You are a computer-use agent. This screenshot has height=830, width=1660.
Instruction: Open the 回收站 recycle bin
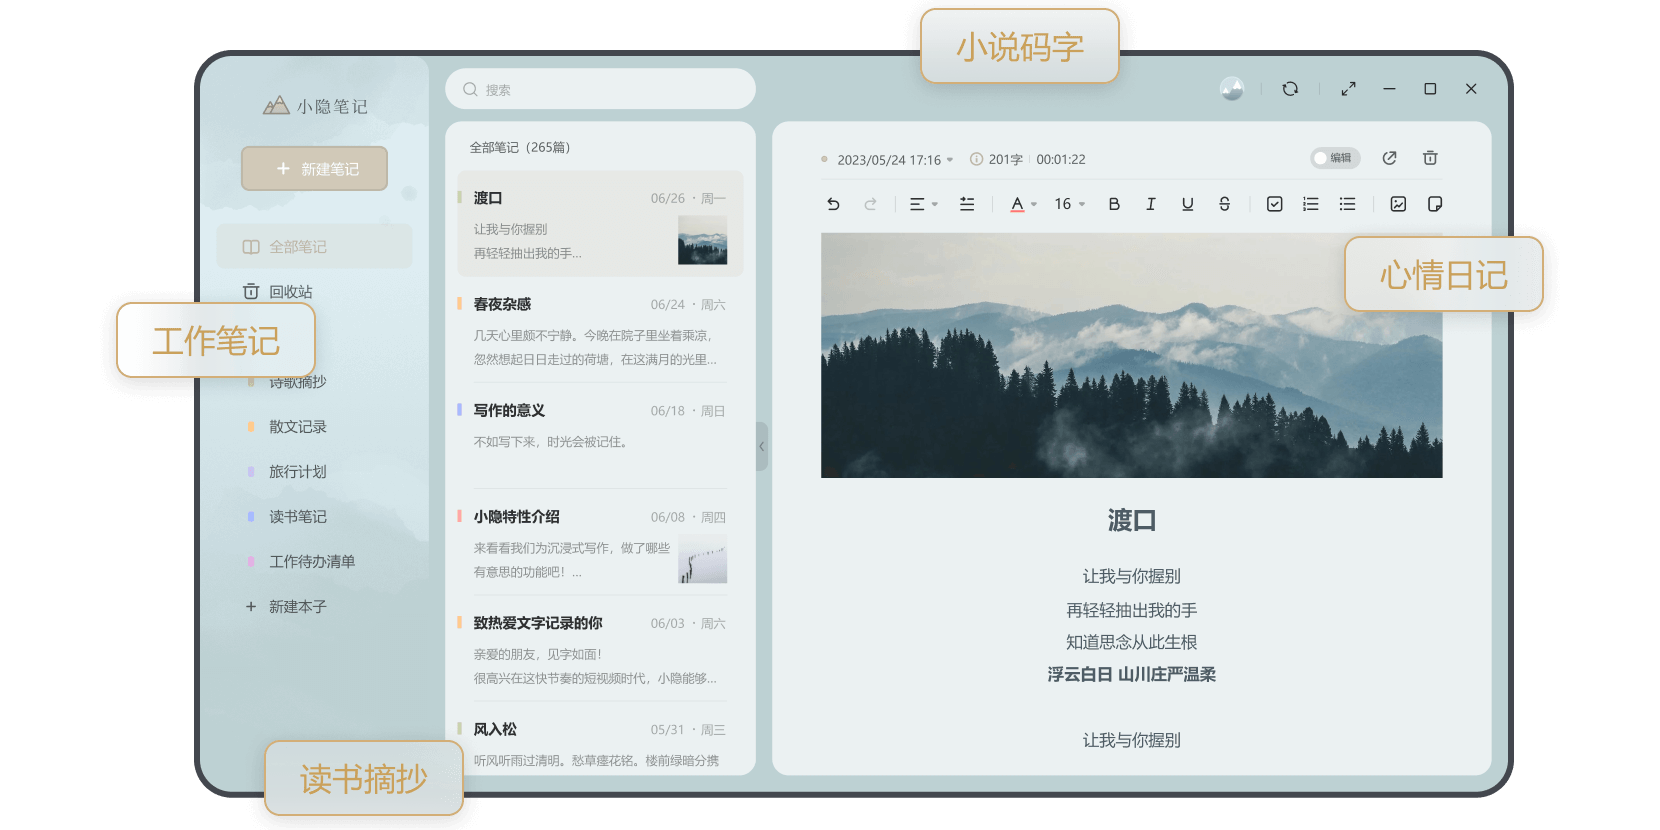pos(290,292)
